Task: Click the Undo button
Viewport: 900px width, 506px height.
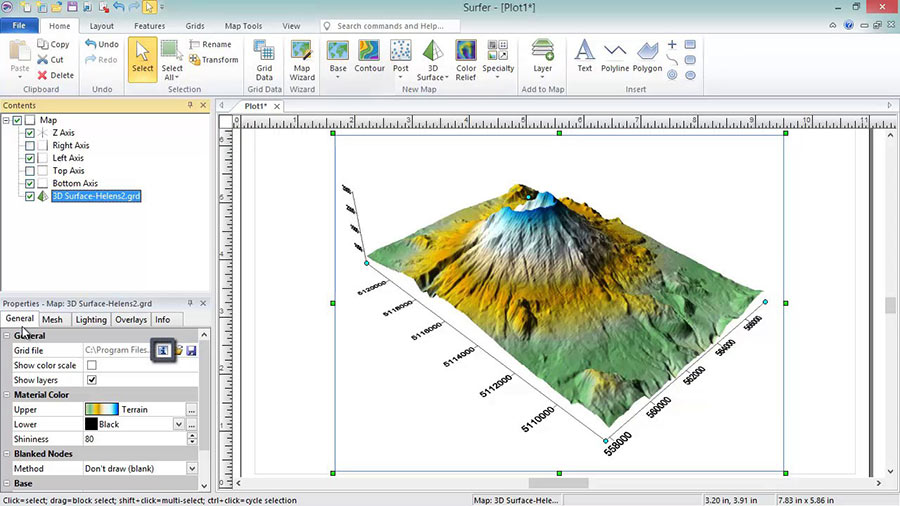Action: [102, 44]
